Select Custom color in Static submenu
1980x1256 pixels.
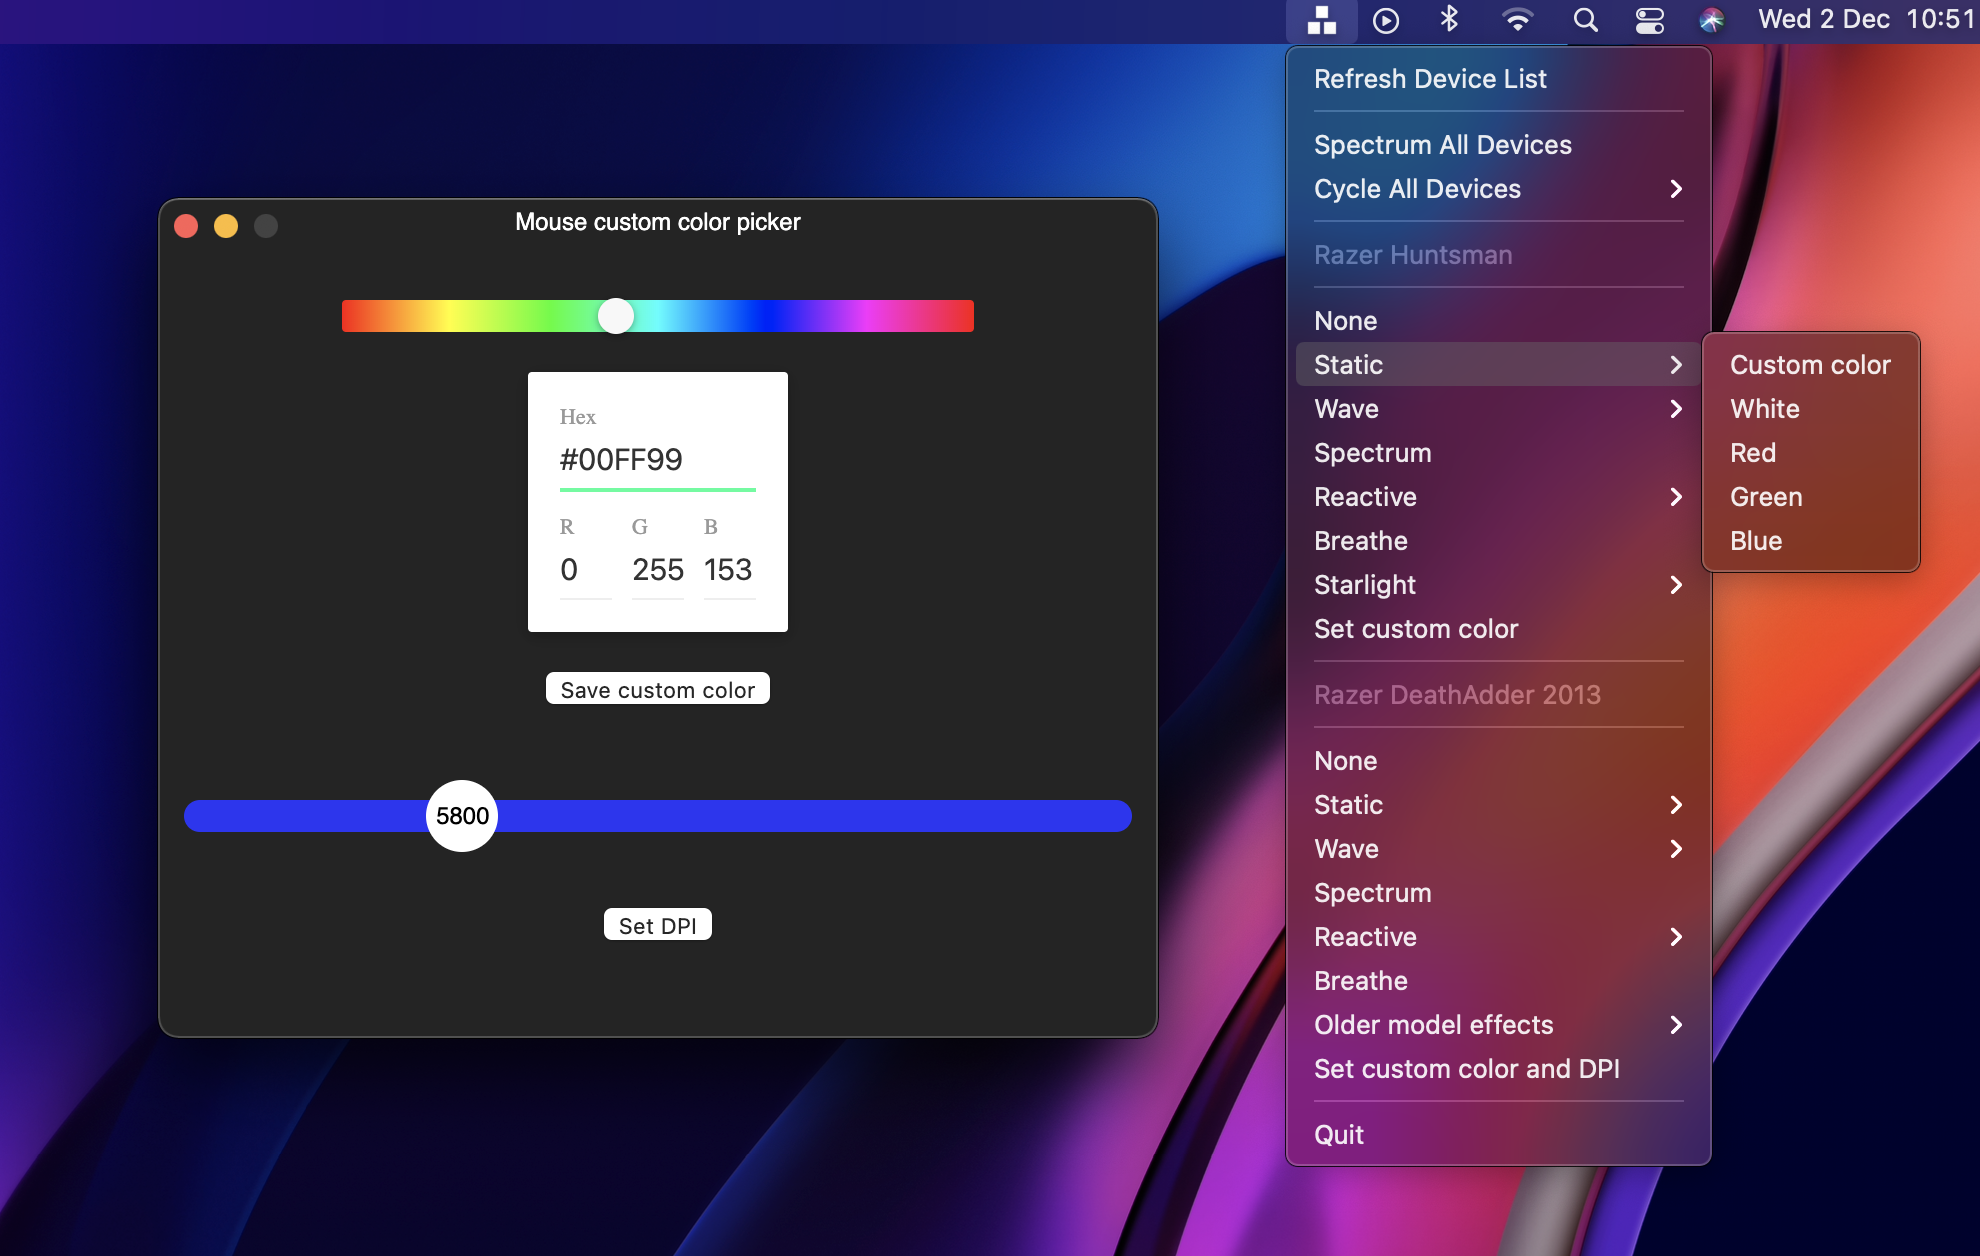tap(1809, 365)
